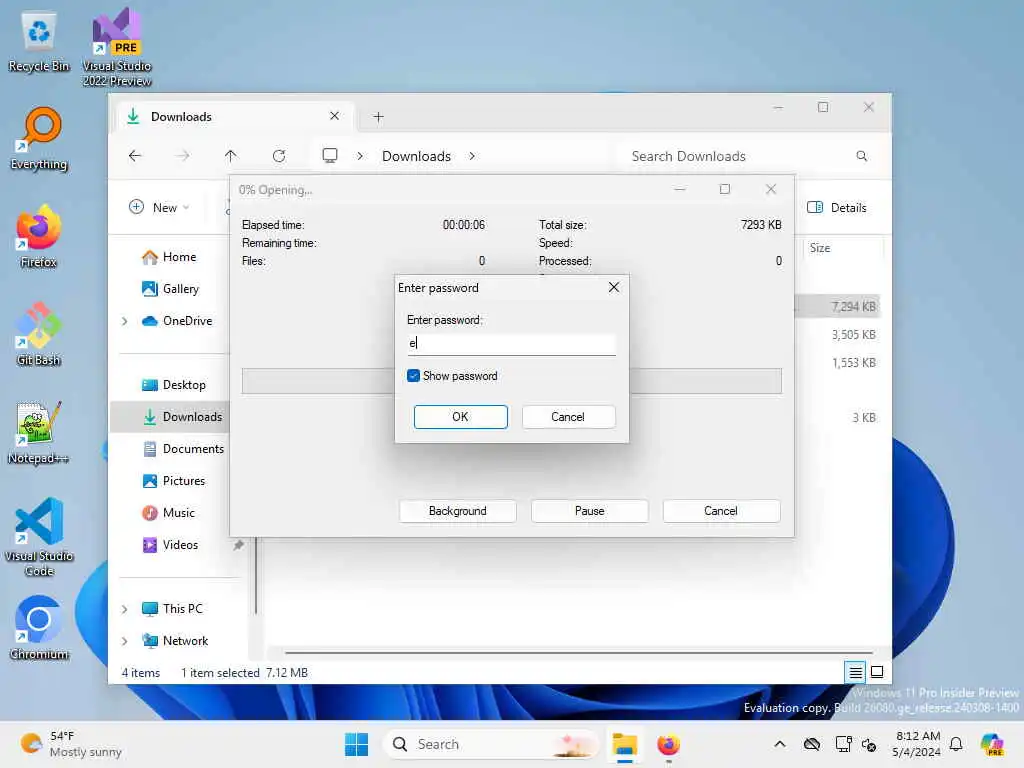Pause the archive opening operation
1024x768 pixels.
tap(589, 511)
